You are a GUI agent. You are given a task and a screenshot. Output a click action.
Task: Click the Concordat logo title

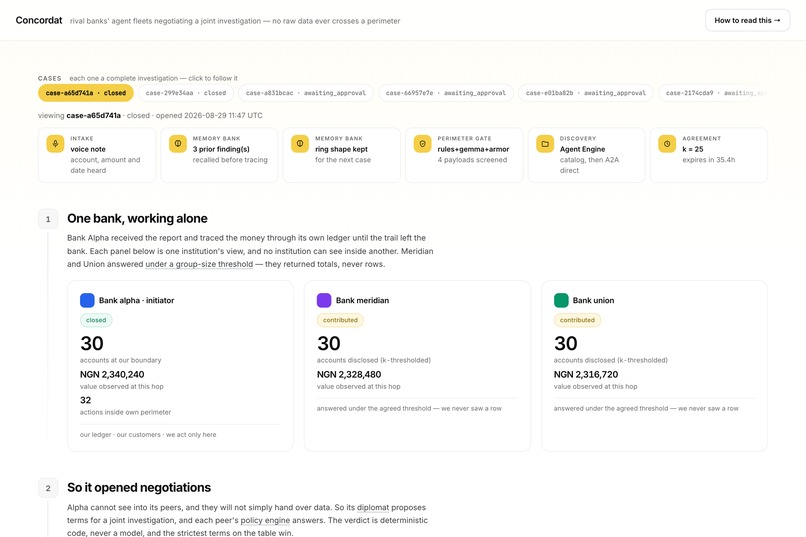click(39, 21)
